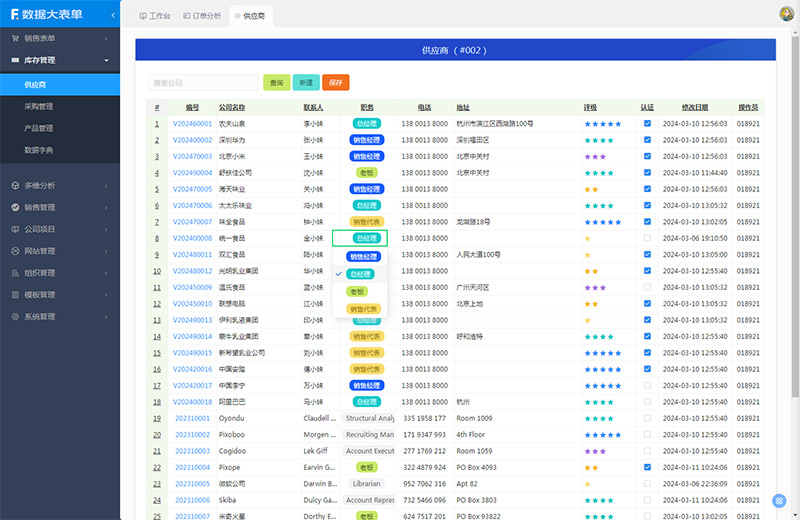Select the contact cell Lek Giff
Viewport: 800px width, 520px height.
tap(315, 451)
